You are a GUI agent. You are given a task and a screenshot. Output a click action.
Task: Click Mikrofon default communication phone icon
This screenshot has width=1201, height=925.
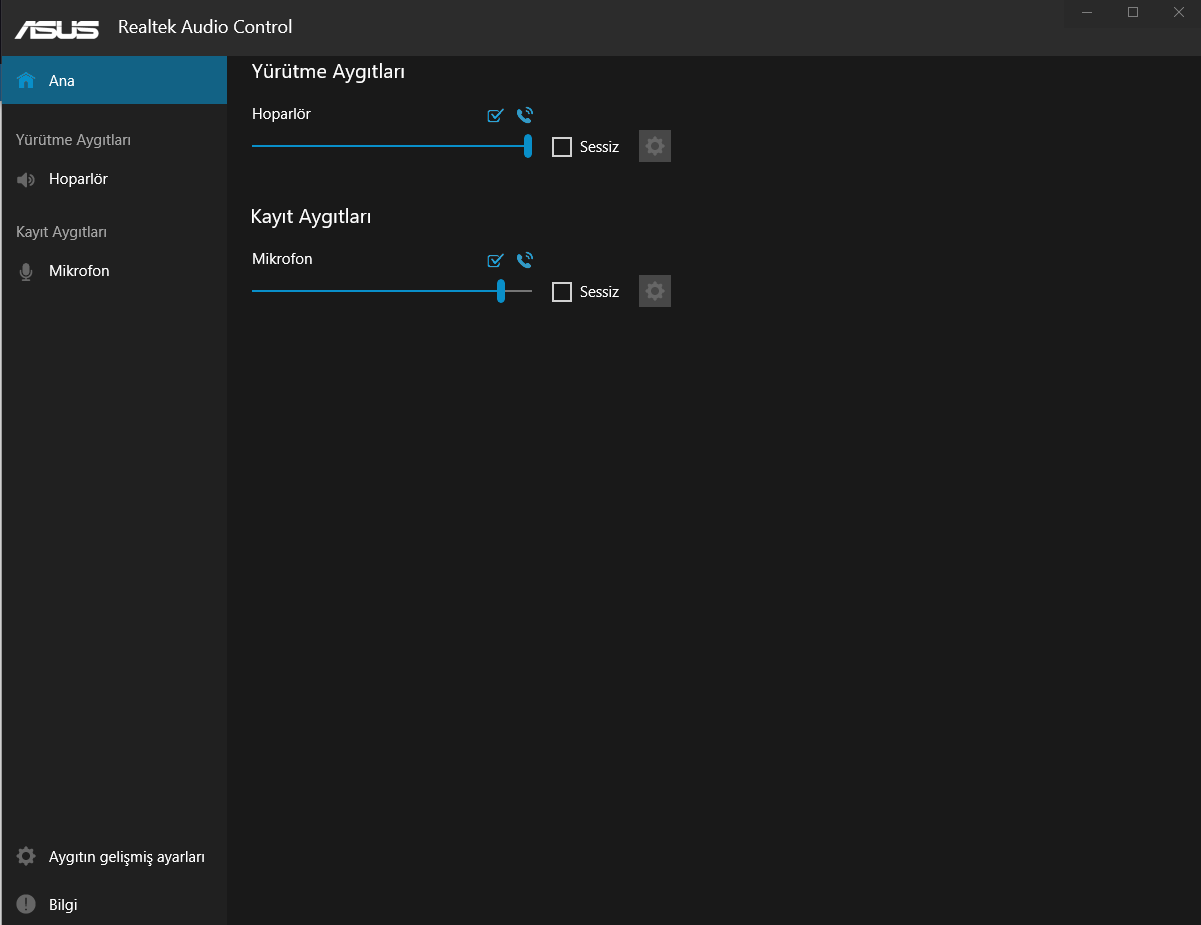(x=525, y=260)
